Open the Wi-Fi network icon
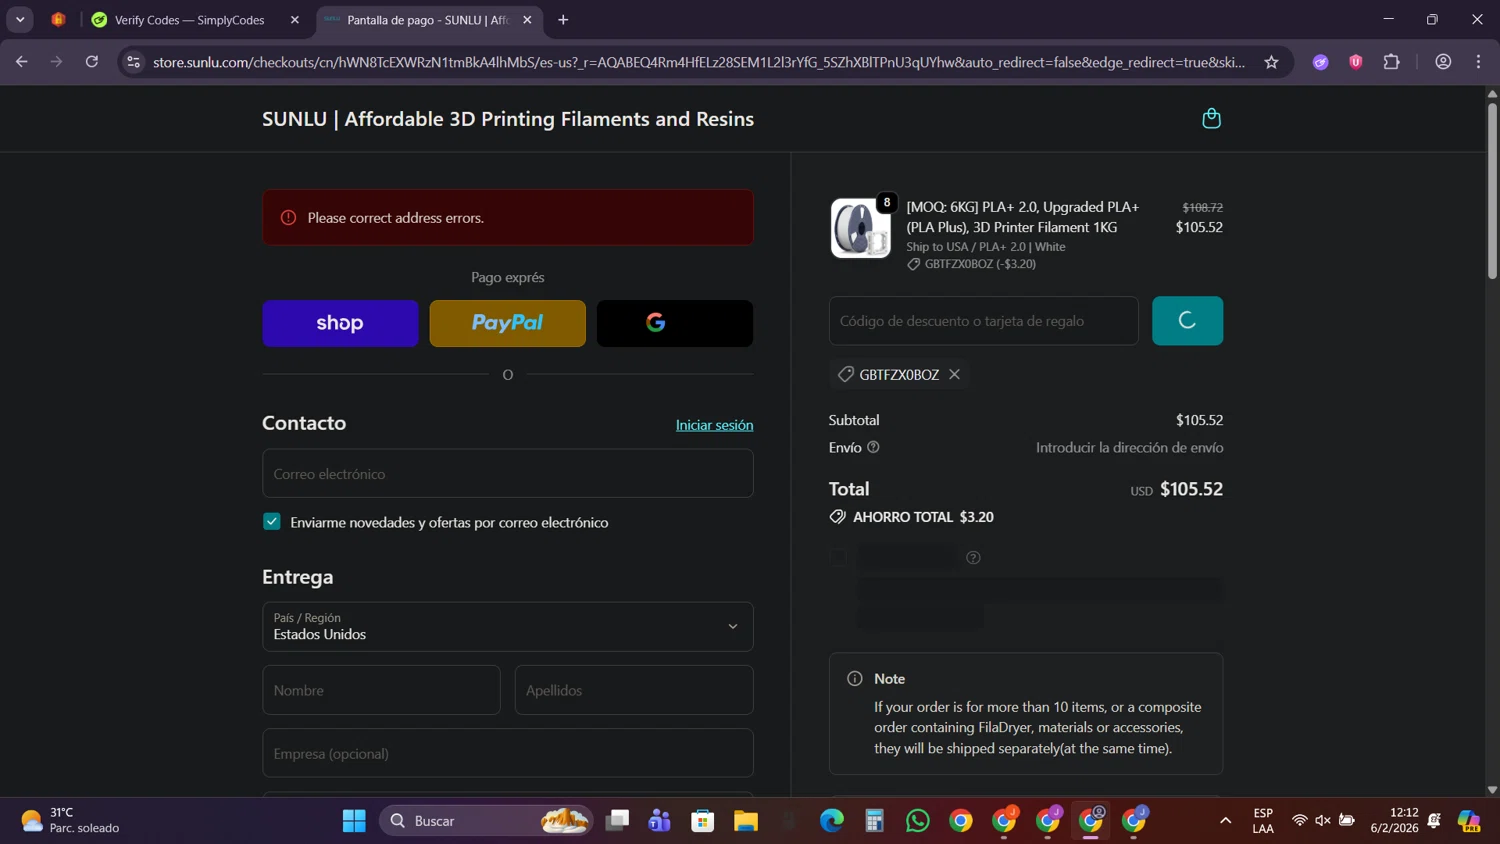Image resolution: width=1500 pixels, height=844 pixels. click(x=1299, y=821)
